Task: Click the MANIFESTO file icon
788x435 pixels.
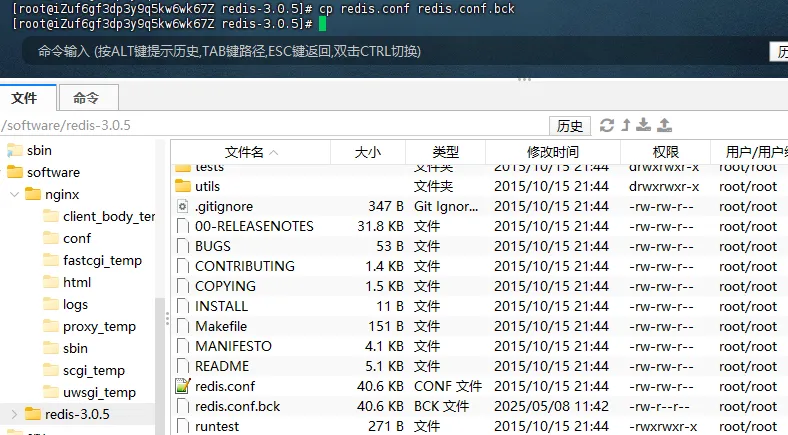Action: point(183,346)
